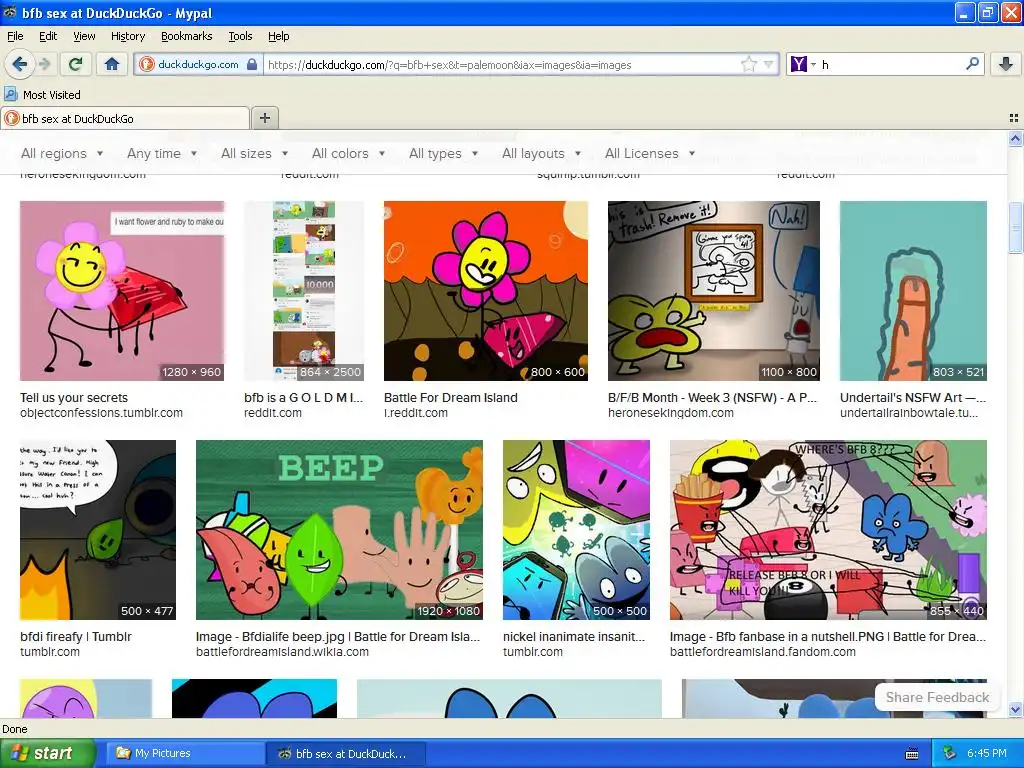This screenshot has width=1024, height=768.
Task: Click the scrollbar up arrow
Action: [1015, 138]
